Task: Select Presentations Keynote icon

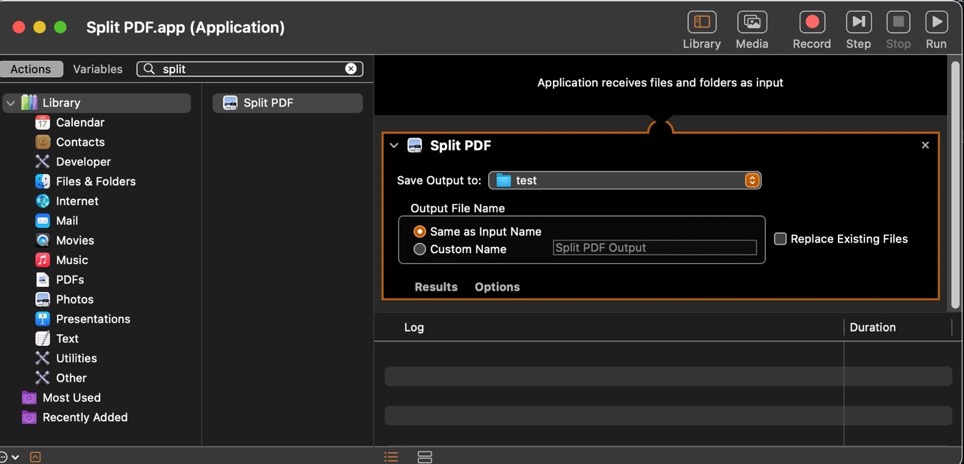Action: pos(42,319)
